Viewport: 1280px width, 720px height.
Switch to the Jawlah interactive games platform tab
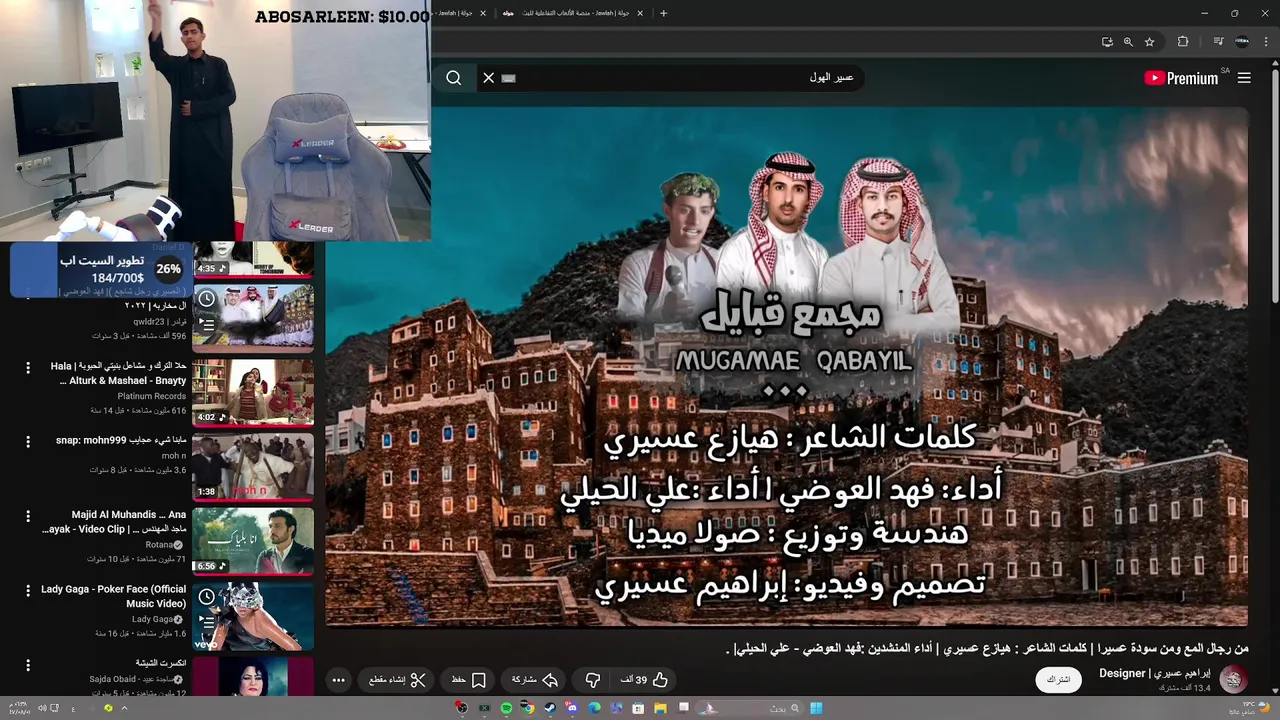coord(572,13)
